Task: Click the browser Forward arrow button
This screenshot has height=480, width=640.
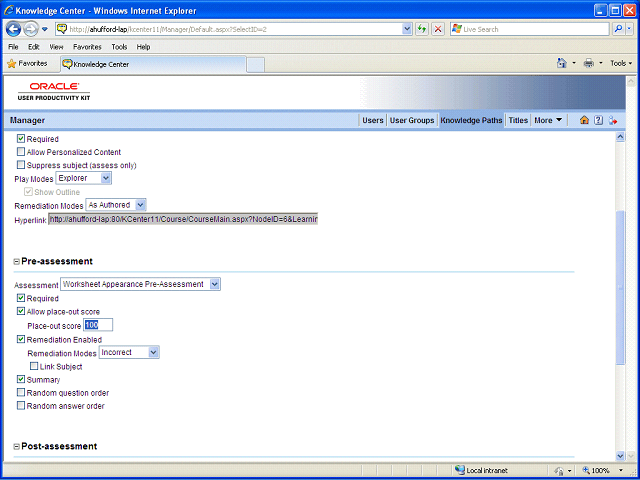Action: [31, 29]
